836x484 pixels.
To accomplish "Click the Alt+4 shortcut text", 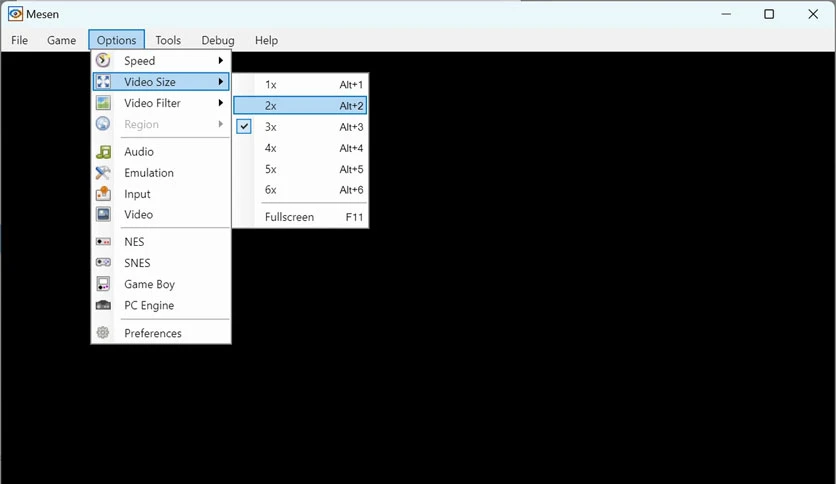I will coord(351,148).
